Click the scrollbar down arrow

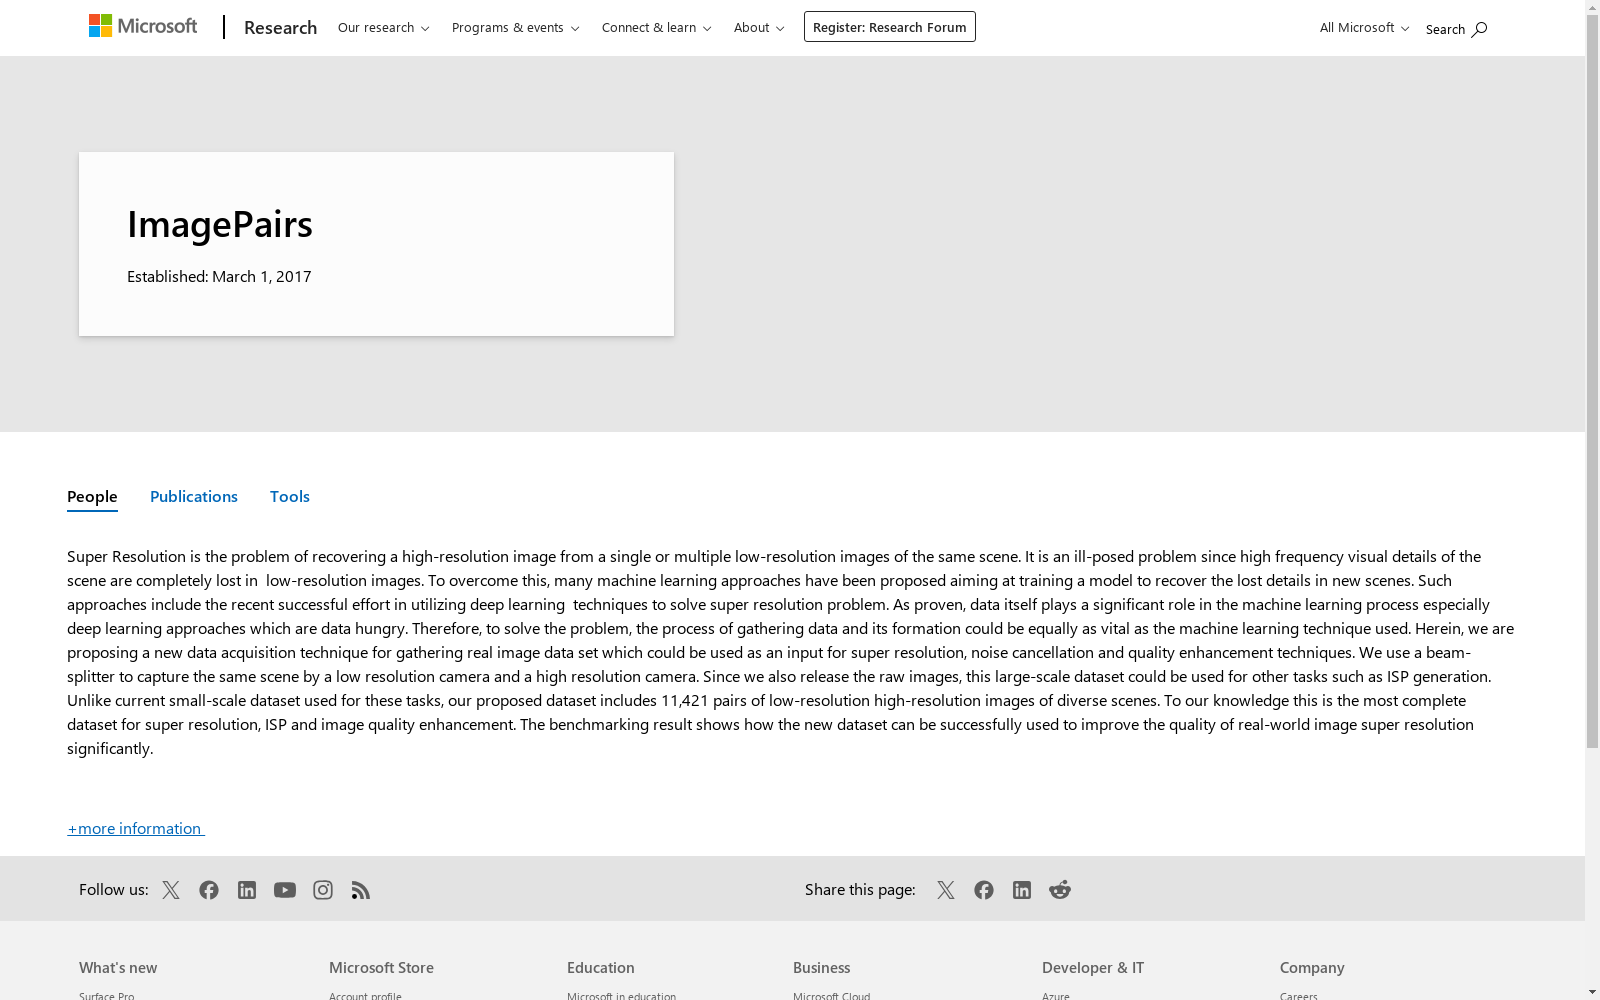tap(1593, 992)
